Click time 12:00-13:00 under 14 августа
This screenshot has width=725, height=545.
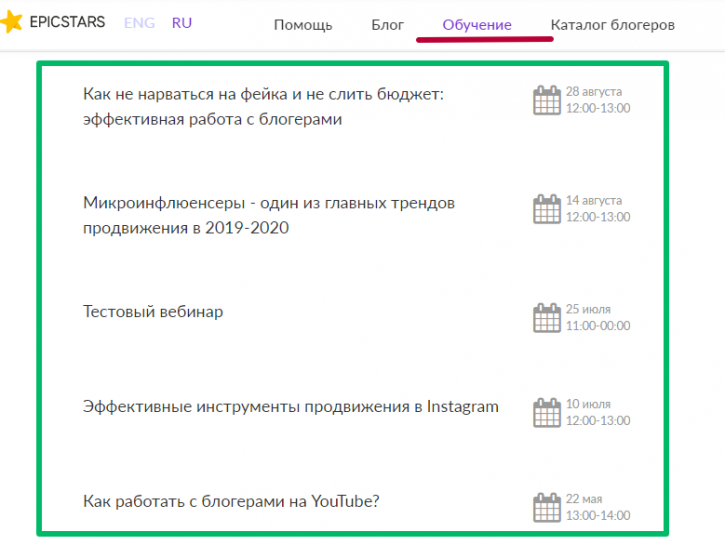pos(598,217)
